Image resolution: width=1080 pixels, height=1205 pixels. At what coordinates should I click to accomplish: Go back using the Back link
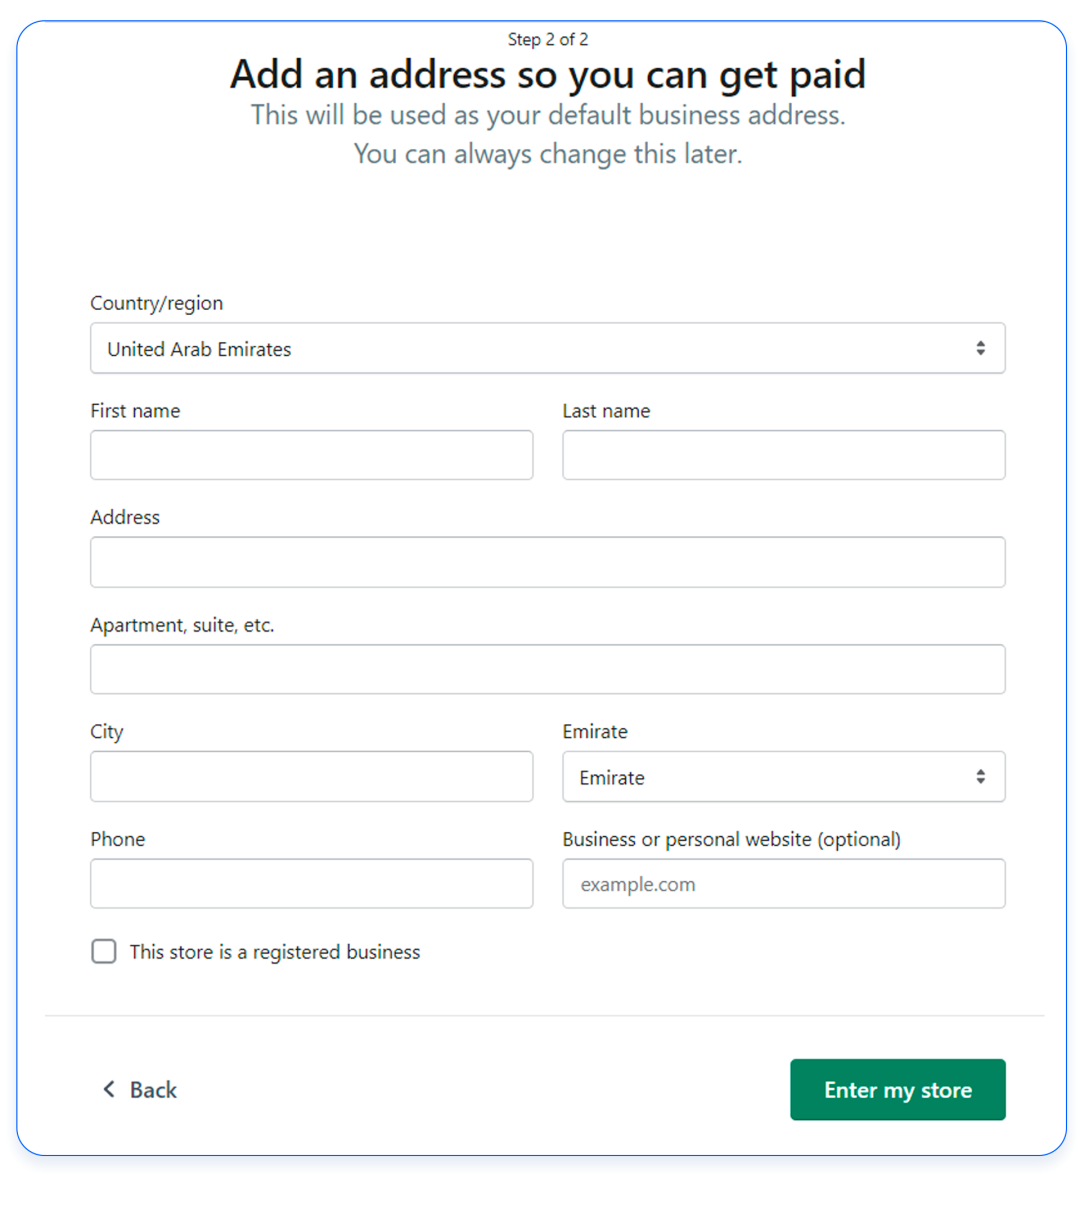pyautogui.click(x=152, y=1090)
